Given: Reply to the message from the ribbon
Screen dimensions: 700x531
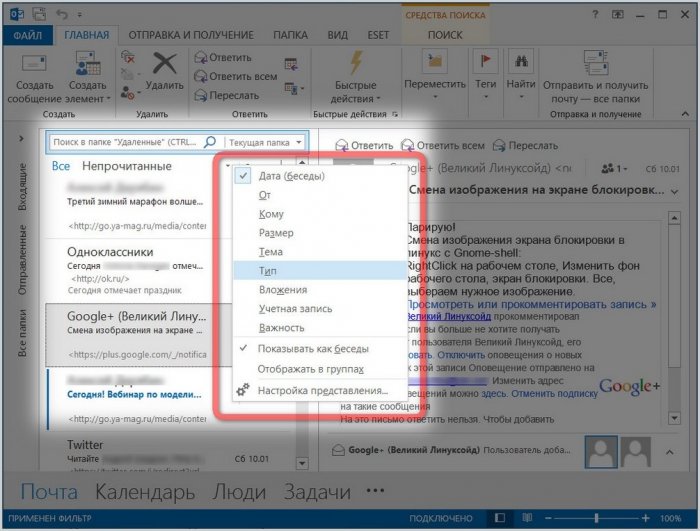Looking at the screenshot, I should click(x=223, y=58).
